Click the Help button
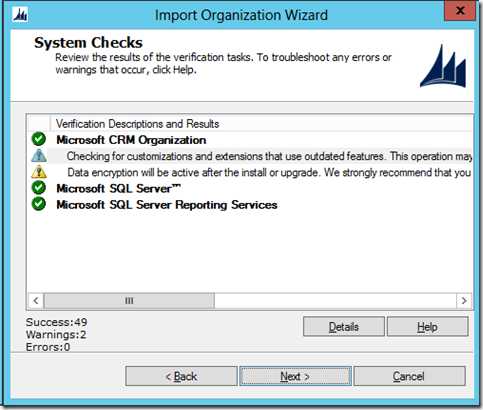Screen dimensions: 483x410 click(x=427, y=327)
